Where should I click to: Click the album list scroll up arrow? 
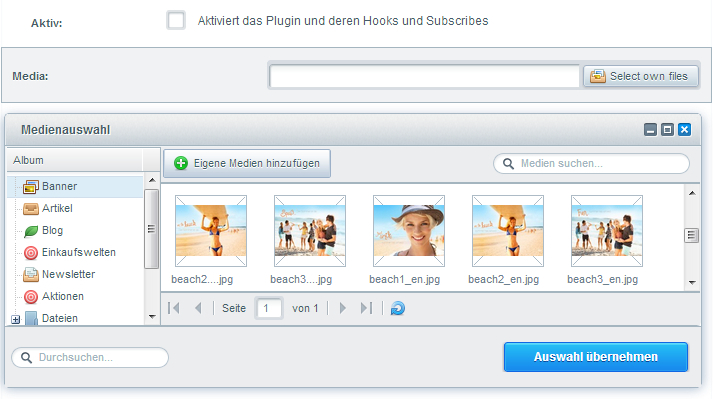152,180
